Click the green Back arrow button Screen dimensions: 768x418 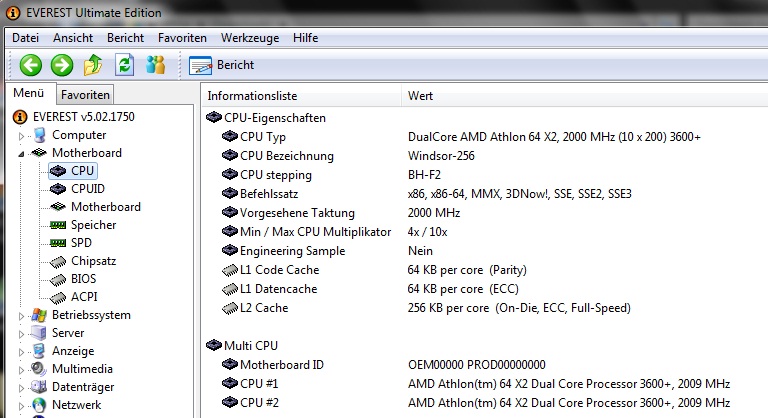[x=30, y=65]
